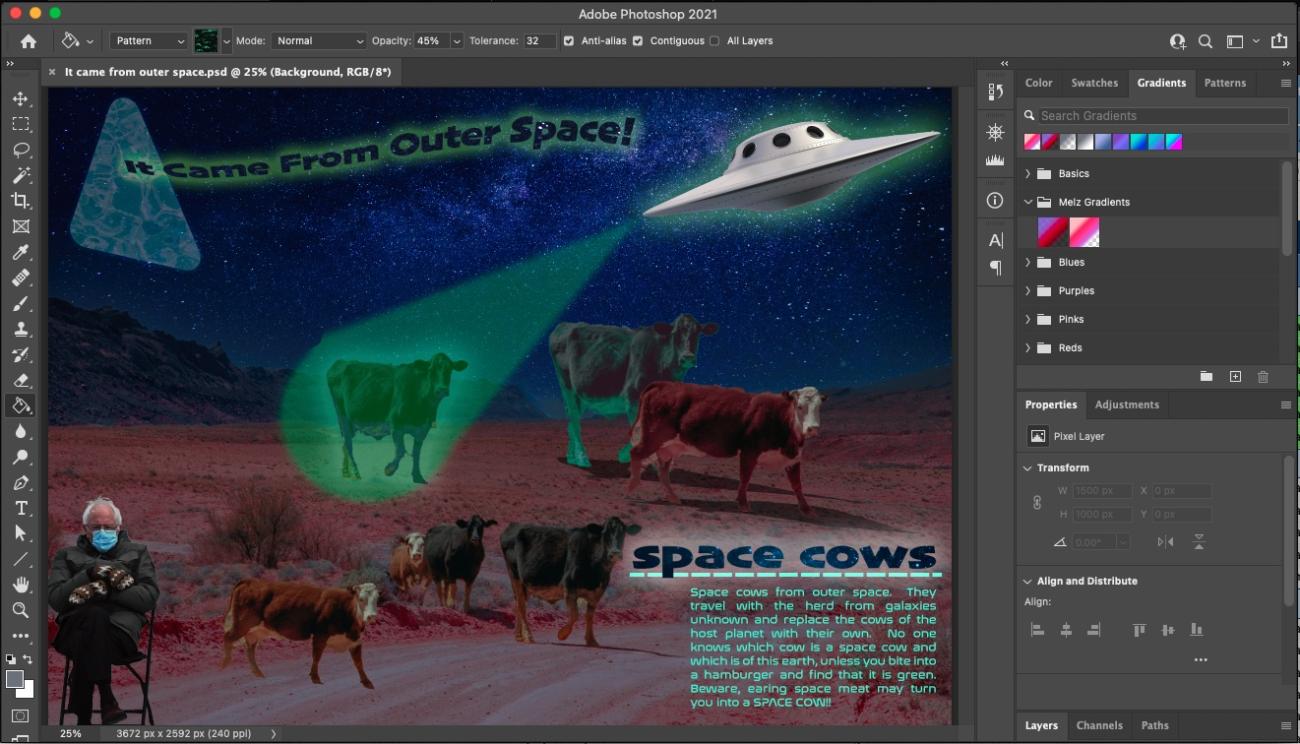Switch to the Patterns tab
Image resolution: width=1300 pixels, height=744 pixels.
coord(1225,83)
